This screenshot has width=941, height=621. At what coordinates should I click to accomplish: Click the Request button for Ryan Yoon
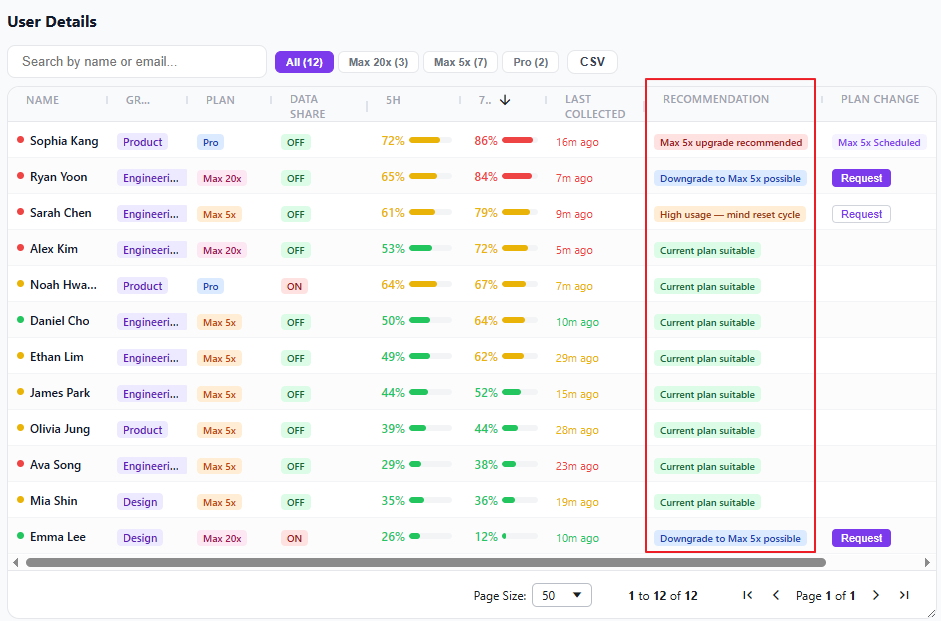click(861, 178)
